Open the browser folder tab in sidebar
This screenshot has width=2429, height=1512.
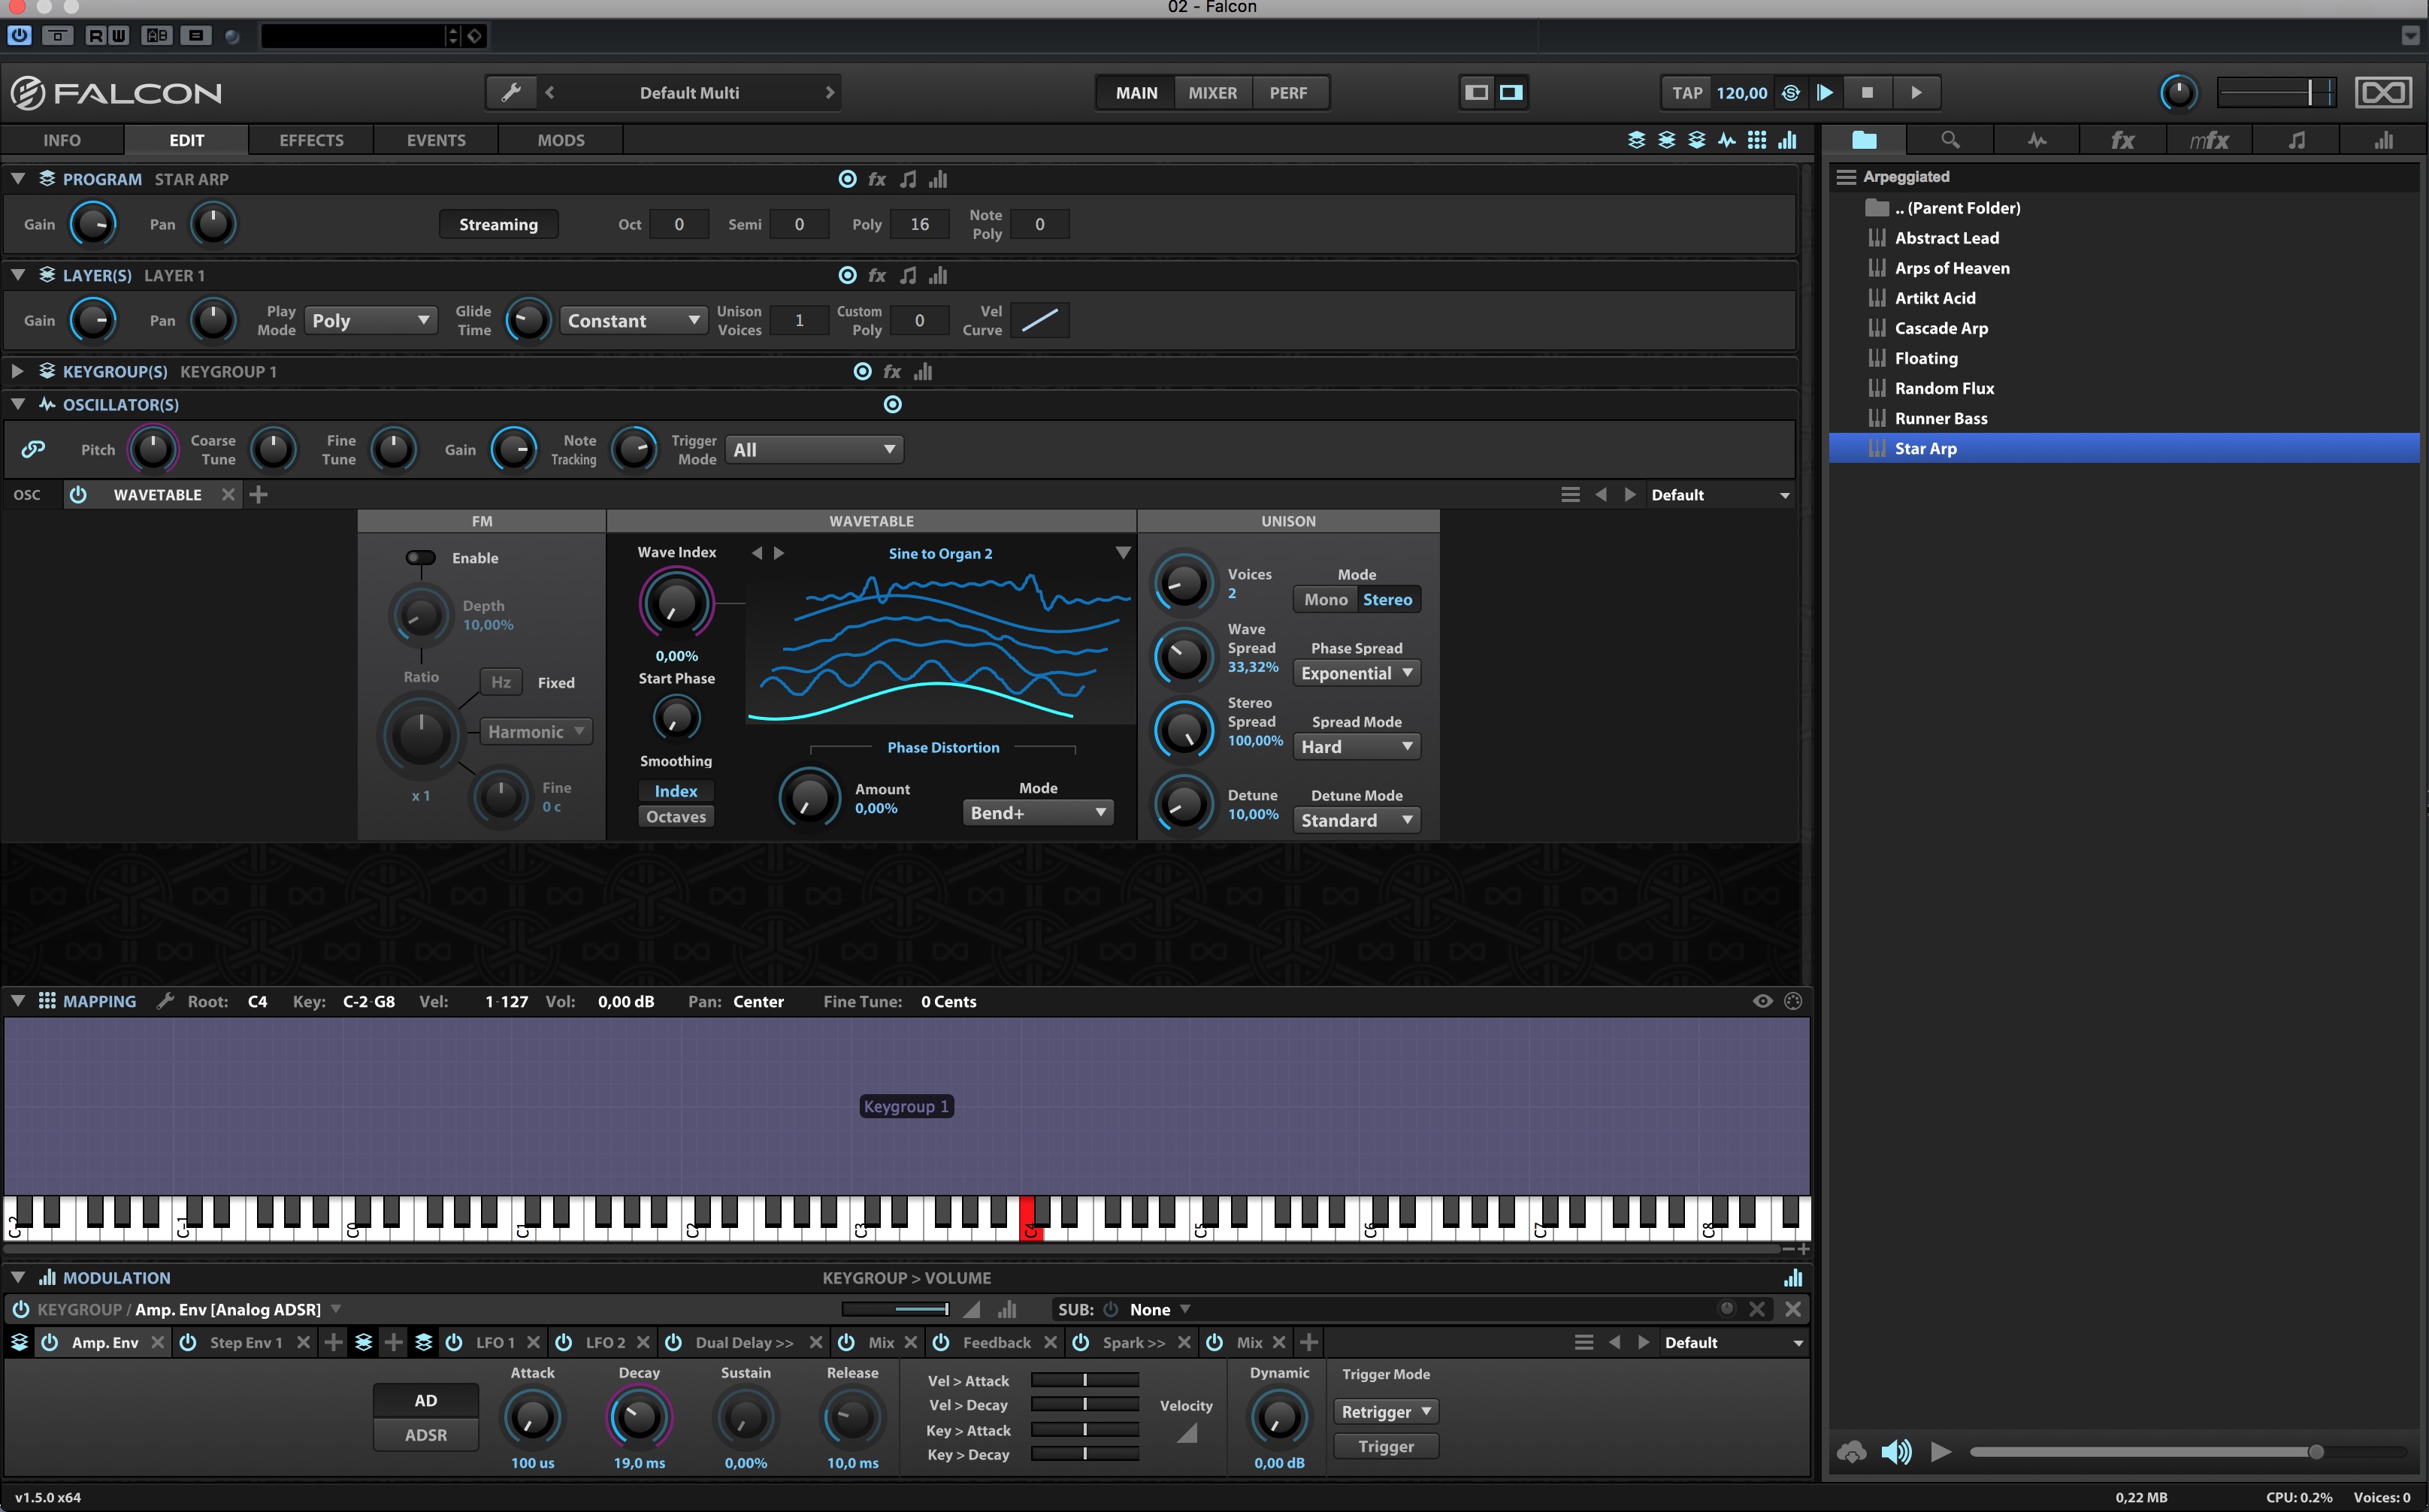[1864, 140]
